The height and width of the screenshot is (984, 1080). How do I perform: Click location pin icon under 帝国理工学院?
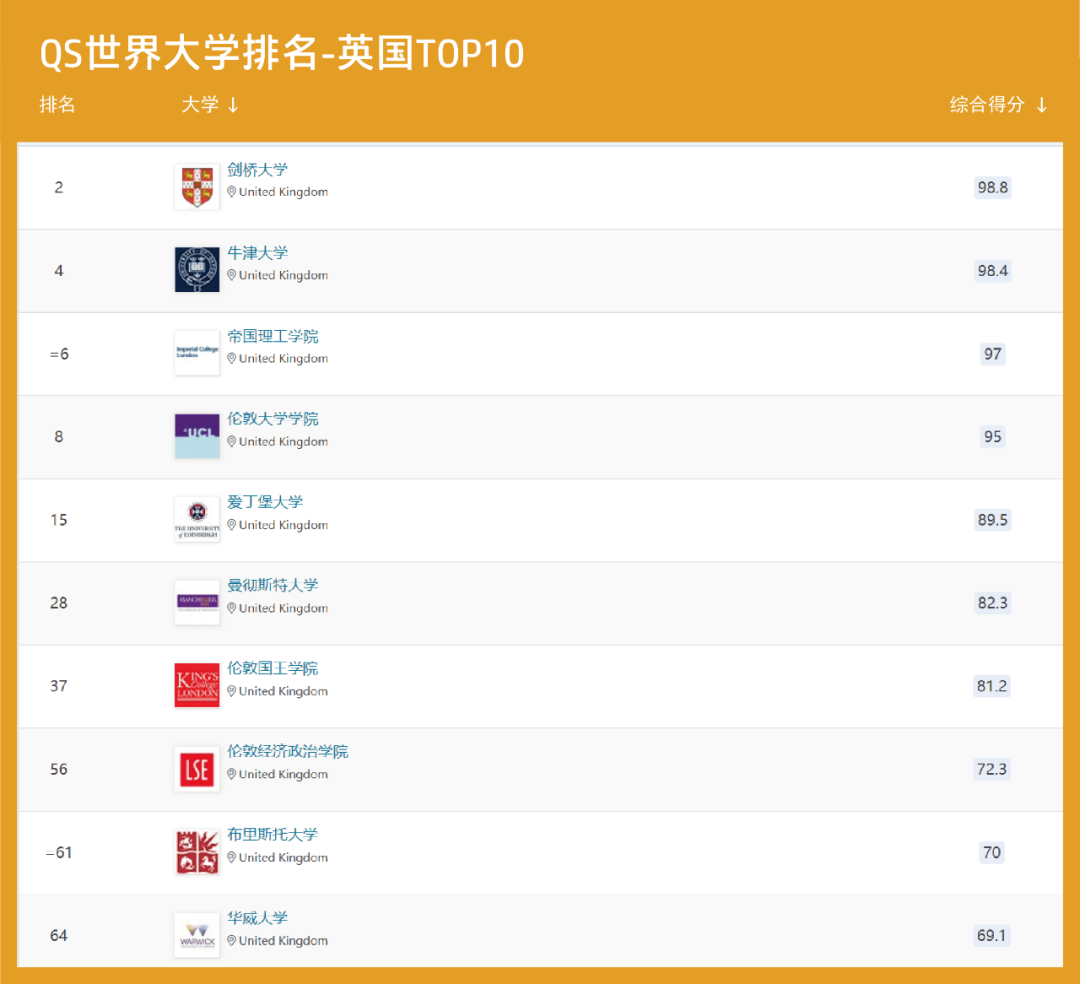pyautogui.click(x=232, y=359)
